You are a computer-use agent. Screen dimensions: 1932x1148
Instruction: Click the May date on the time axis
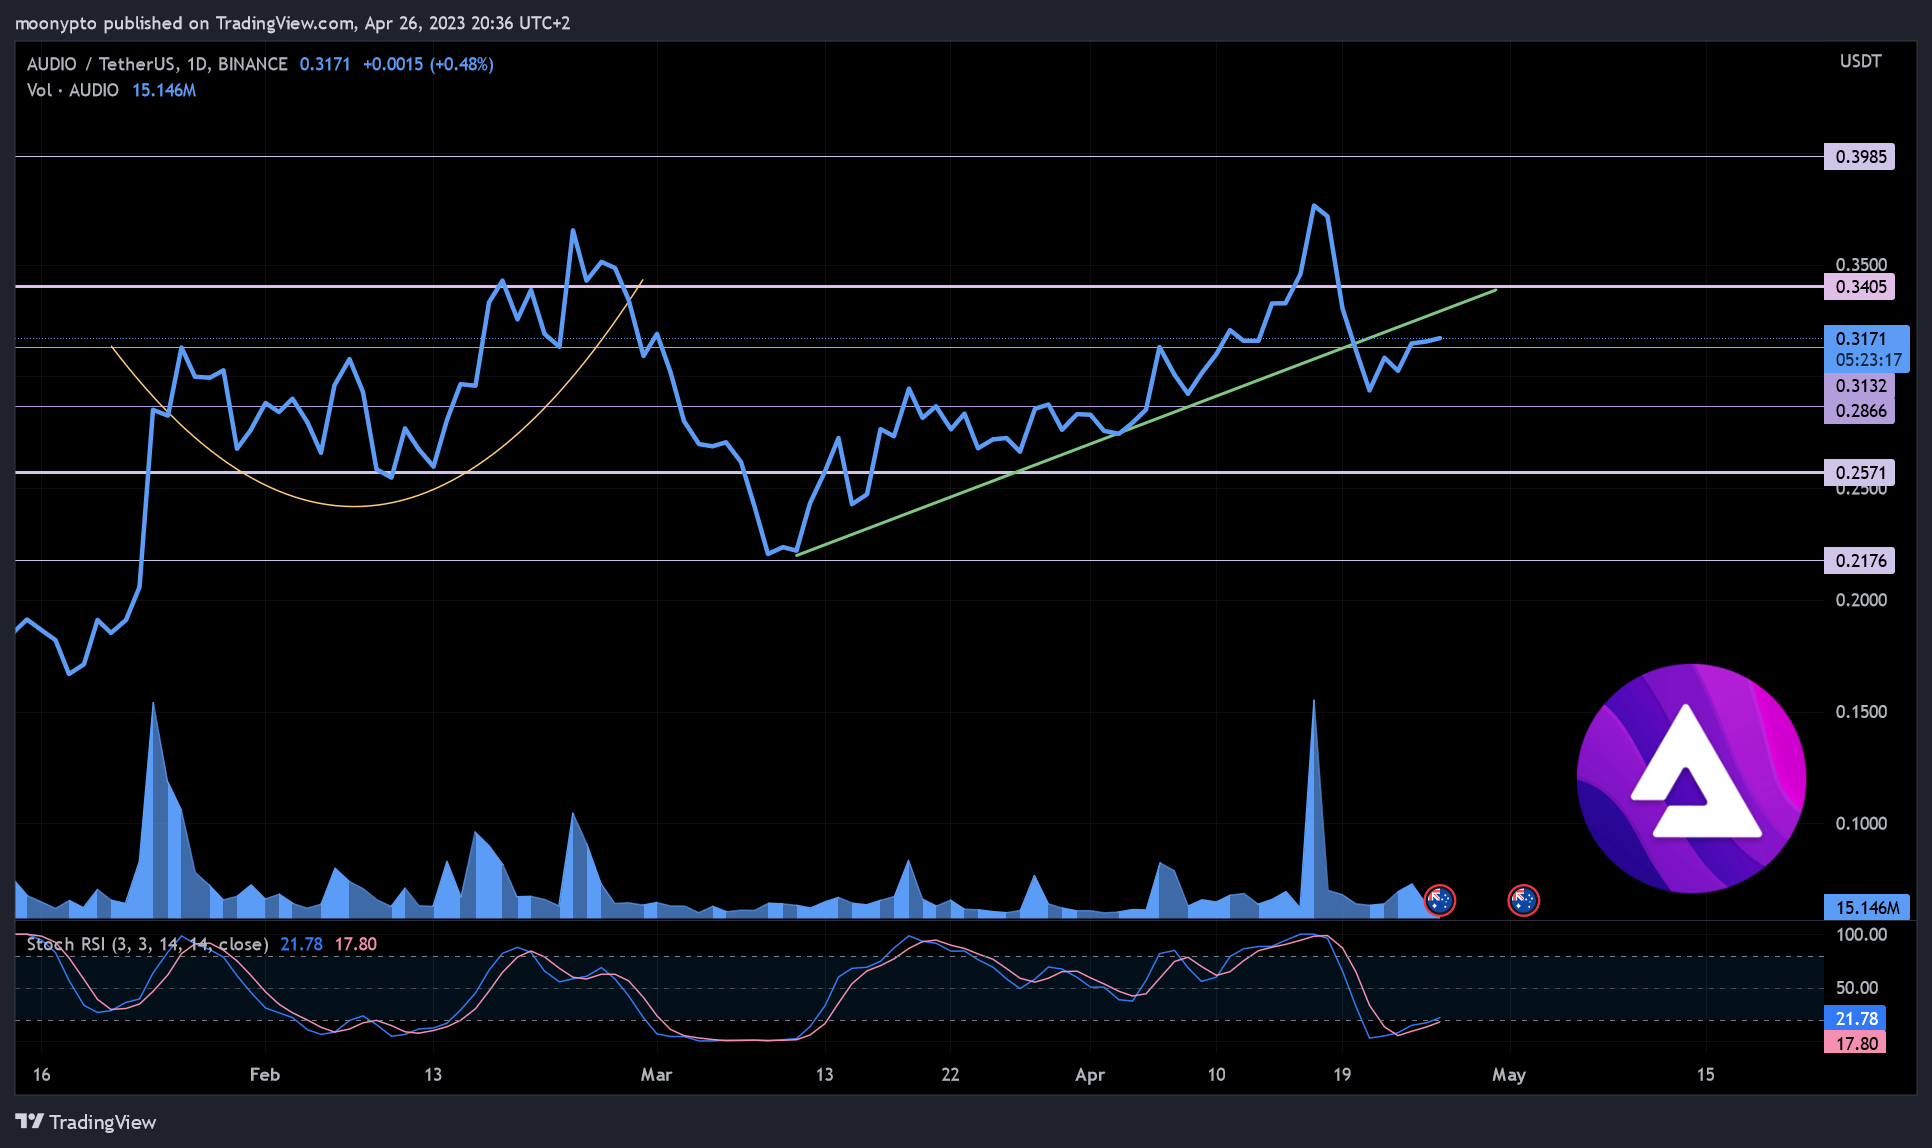click(1509, 1074)
